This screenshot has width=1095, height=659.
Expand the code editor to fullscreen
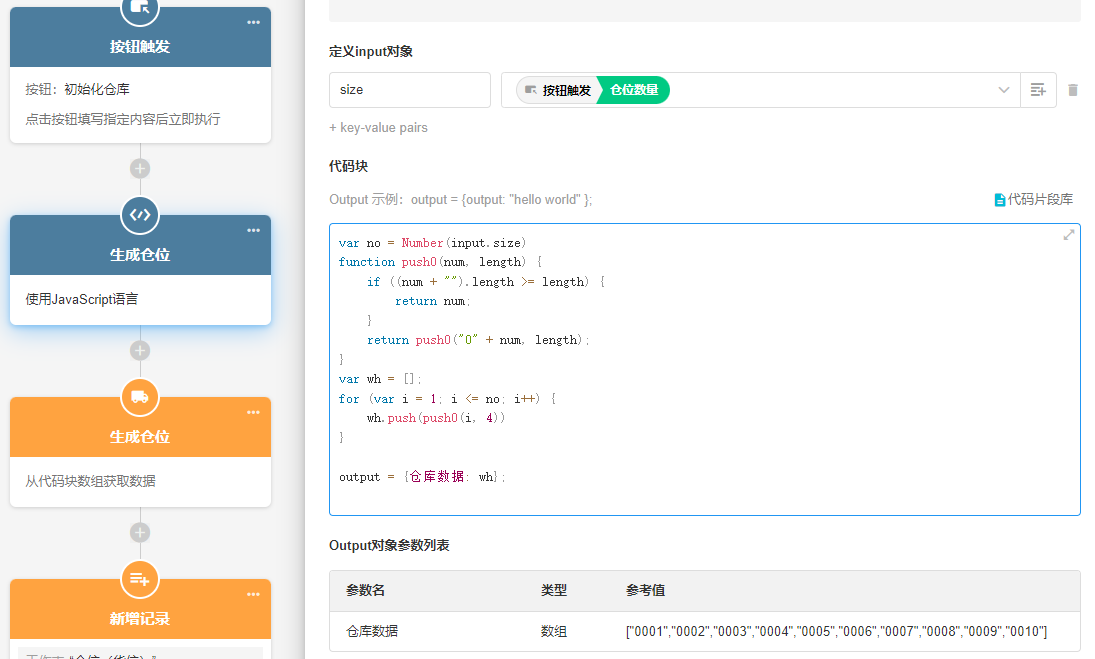[x=1068, y=235]
